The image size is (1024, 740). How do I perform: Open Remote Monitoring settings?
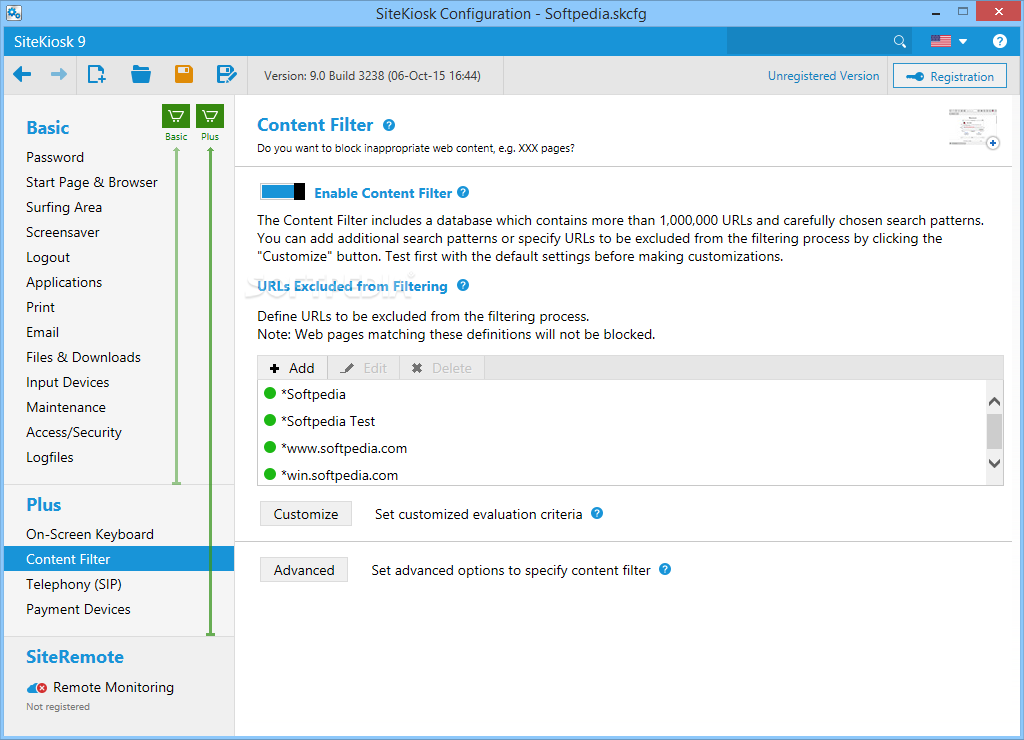(x=113, y=688)
